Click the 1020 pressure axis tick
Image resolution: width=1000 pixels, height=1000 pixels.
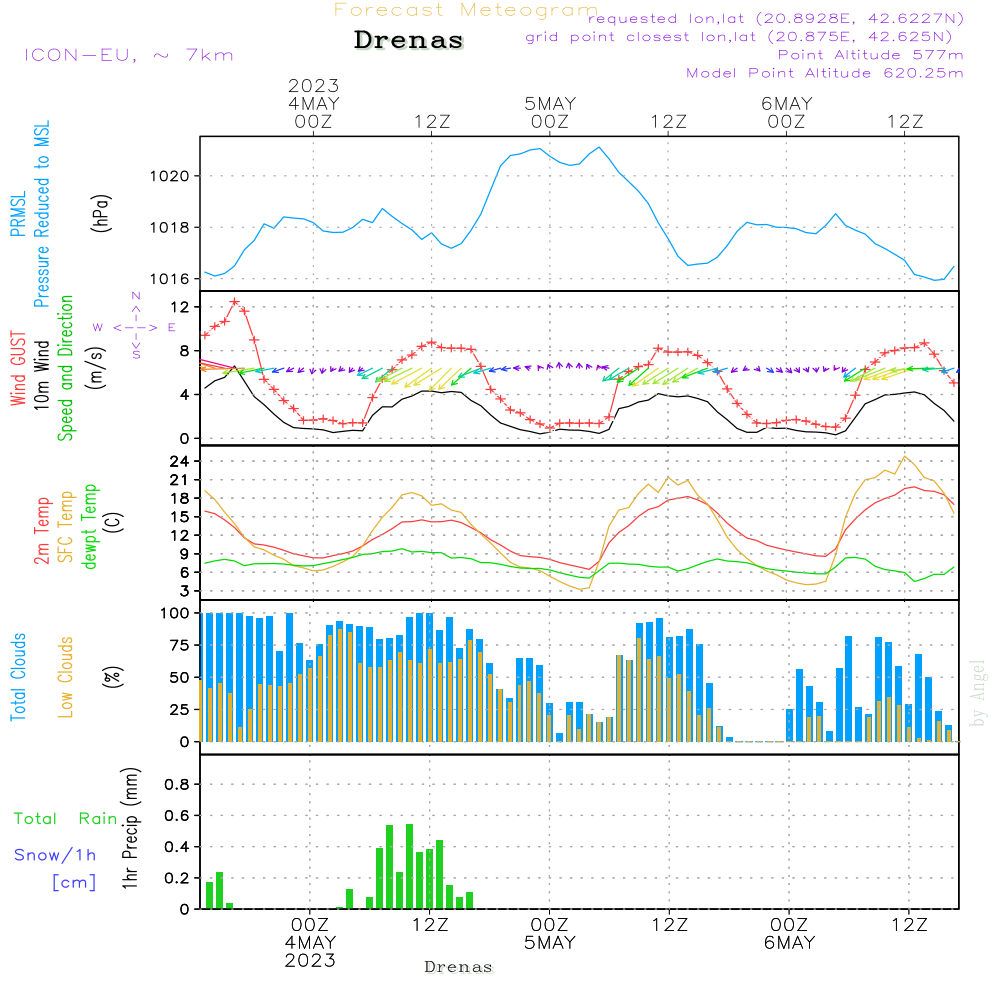click(170, 176)
